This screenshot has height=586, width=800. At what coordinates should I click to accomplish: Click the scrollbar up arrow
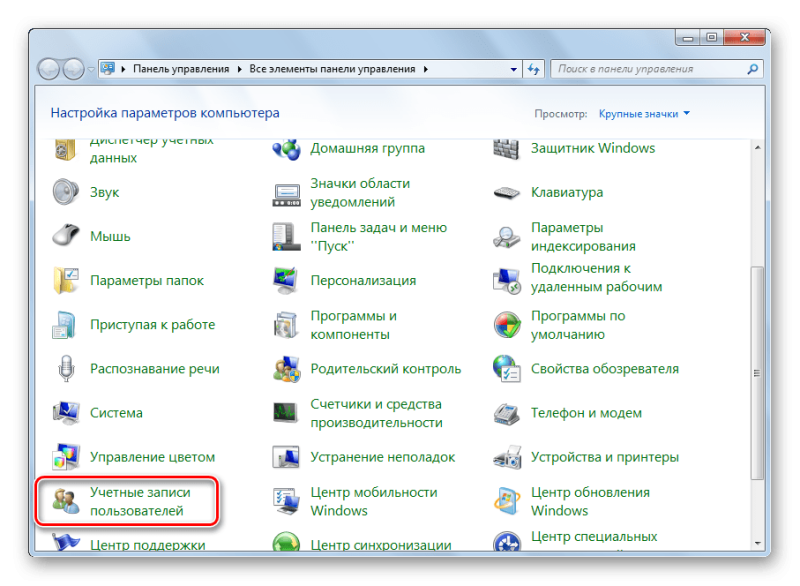757,147
